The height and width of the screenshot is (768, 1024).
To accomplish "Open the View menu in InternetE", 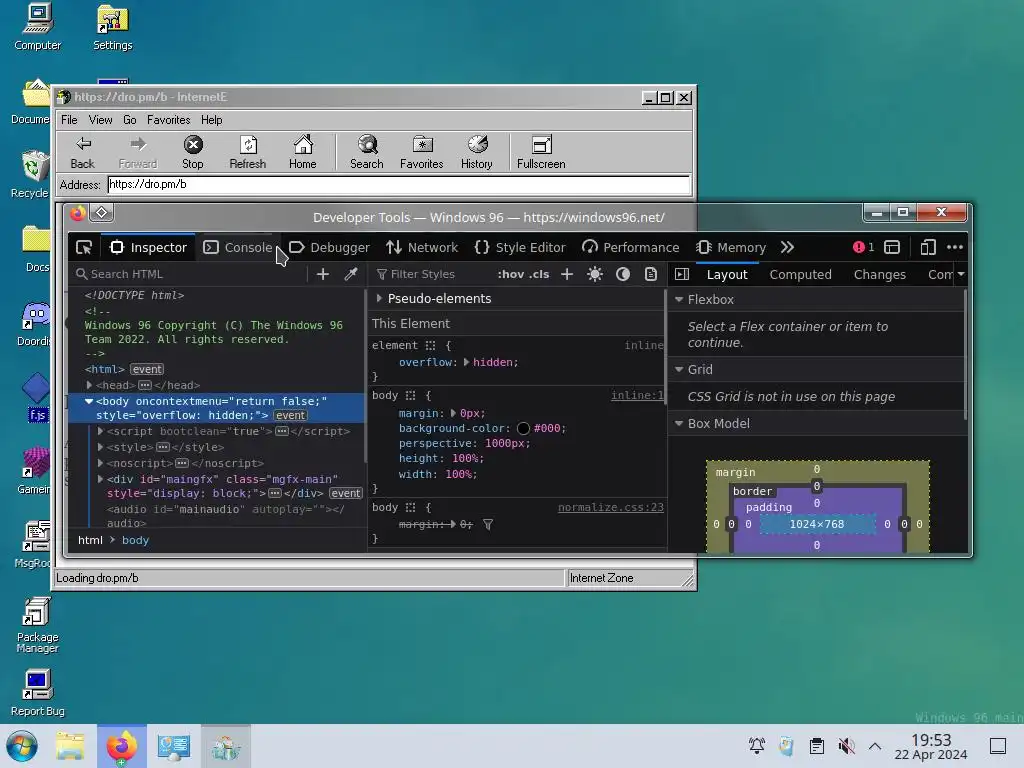I will tap(101, 120).
